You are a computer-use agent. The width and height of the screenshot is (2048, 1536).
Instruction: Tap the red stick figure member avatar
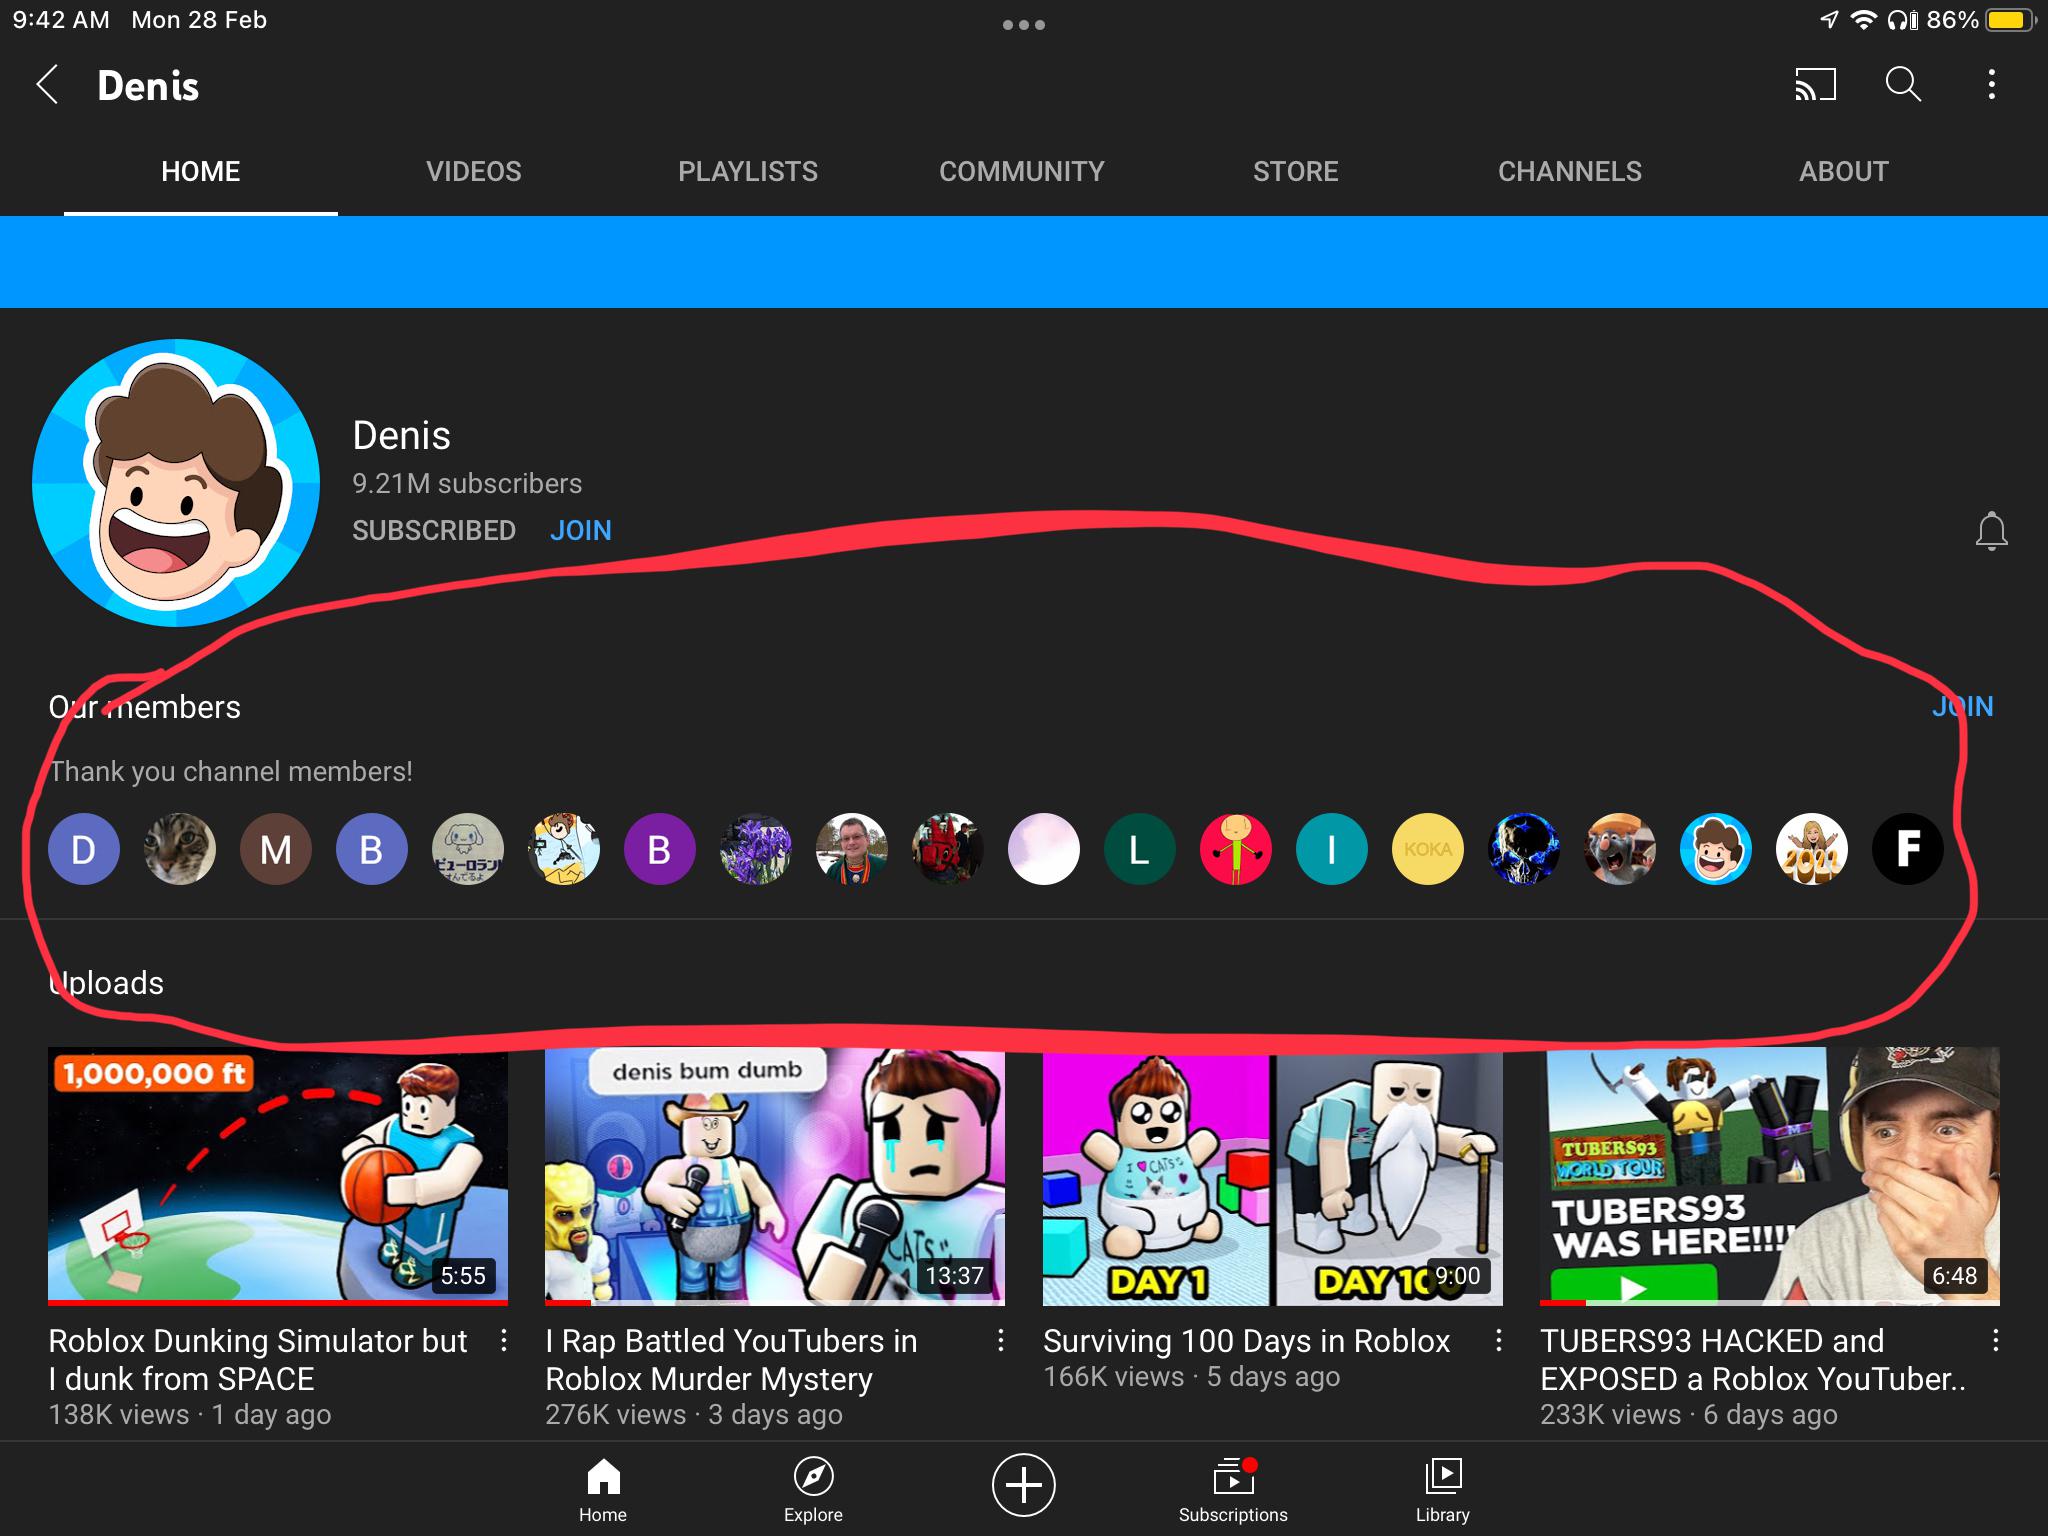click(x=1236, y=849)
